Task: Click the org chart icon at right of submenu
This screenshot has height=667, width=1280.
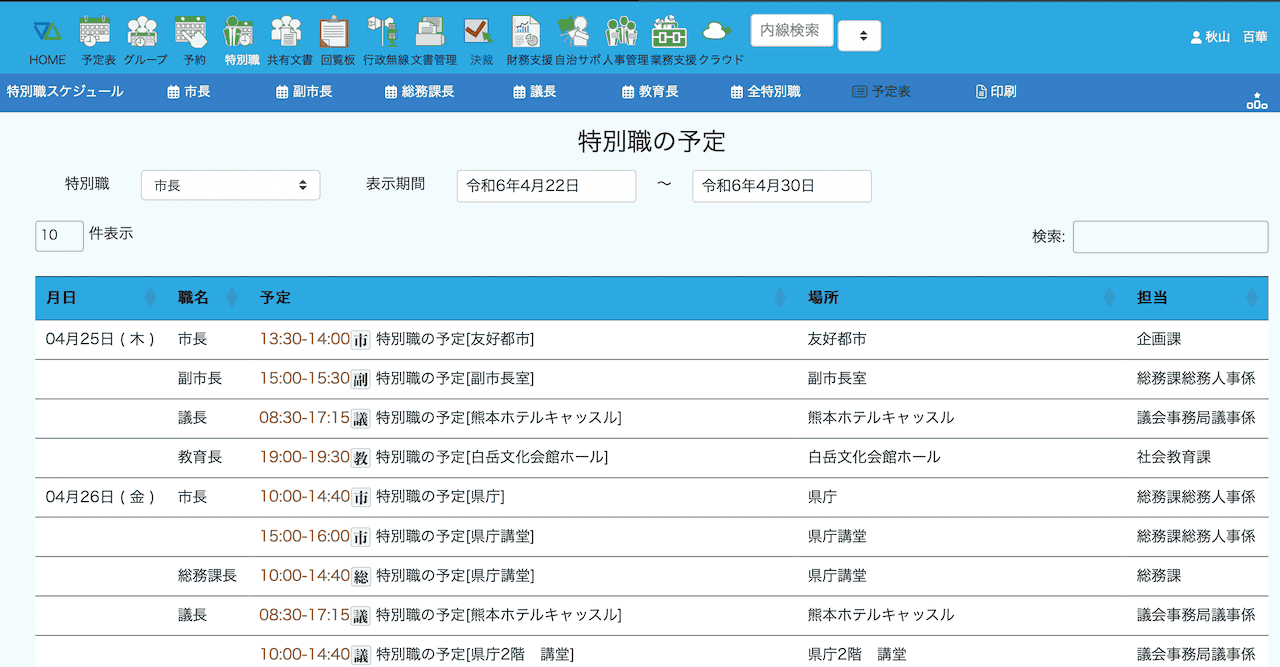Action: point(1256,100)
